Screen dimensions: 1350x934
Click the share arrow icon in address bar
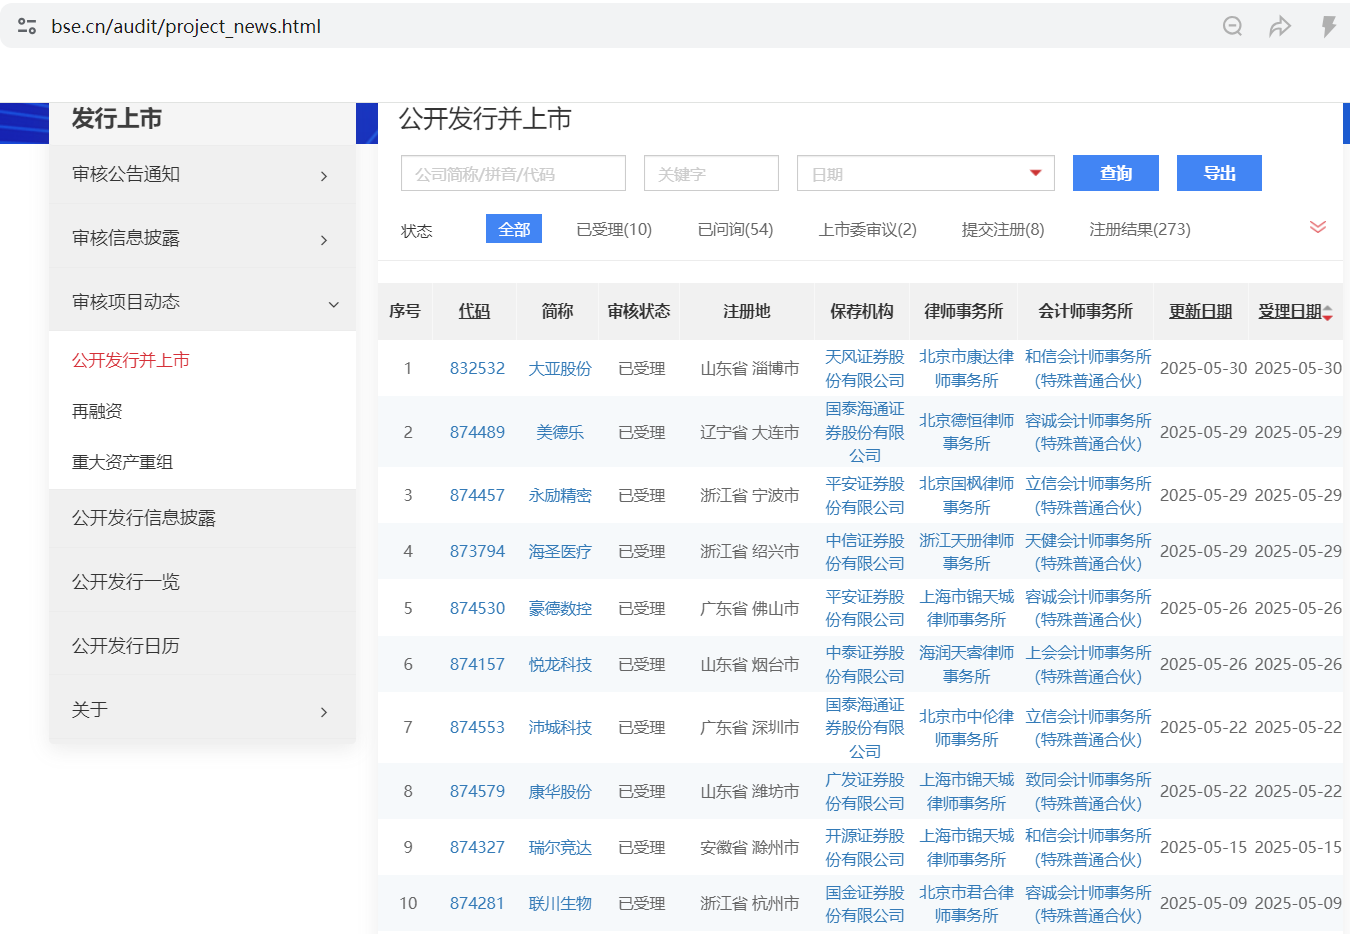pyautogui.click(x=1280, y=26)
